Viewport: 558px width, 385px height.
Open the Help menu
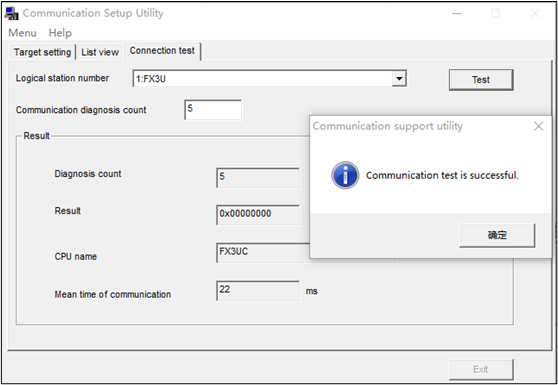tap(60, 33)
